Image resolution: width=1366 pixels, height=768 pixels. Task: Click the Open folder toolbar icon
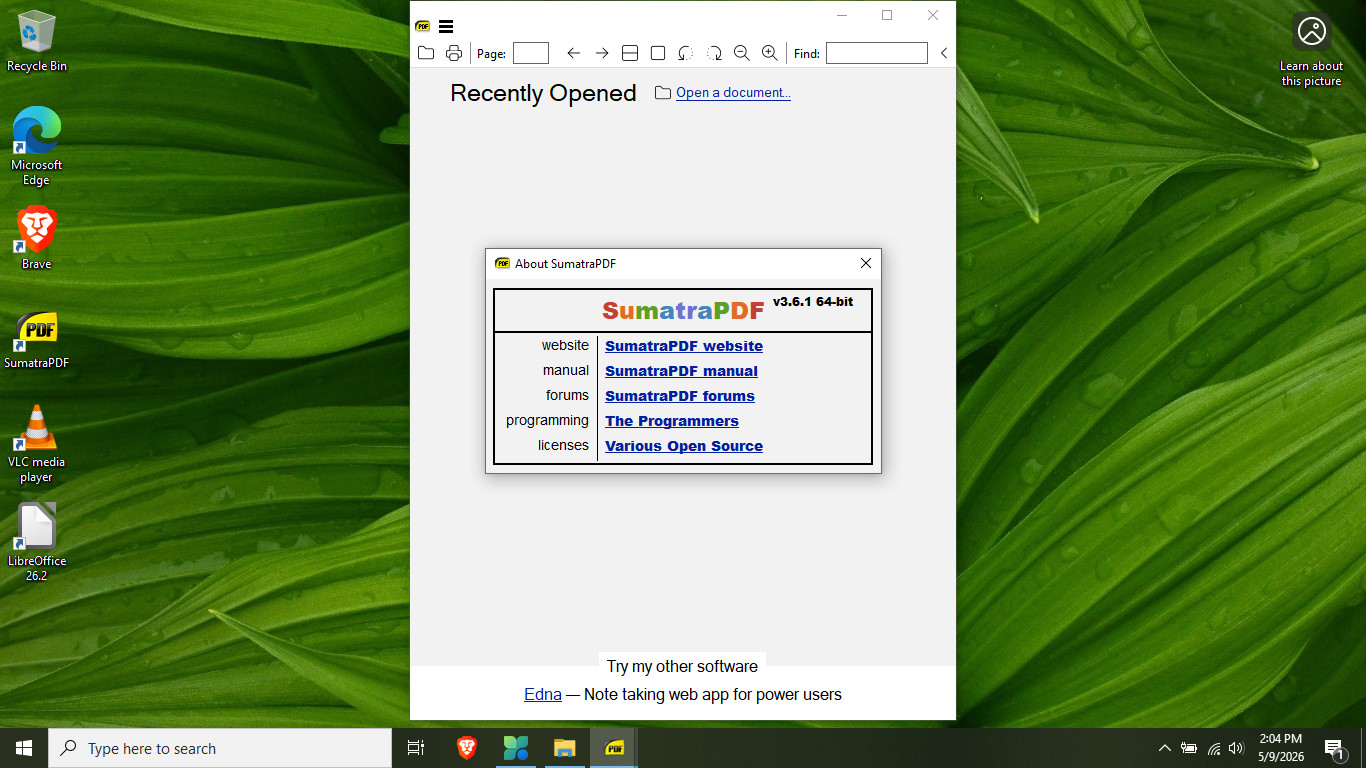[426, 53]
